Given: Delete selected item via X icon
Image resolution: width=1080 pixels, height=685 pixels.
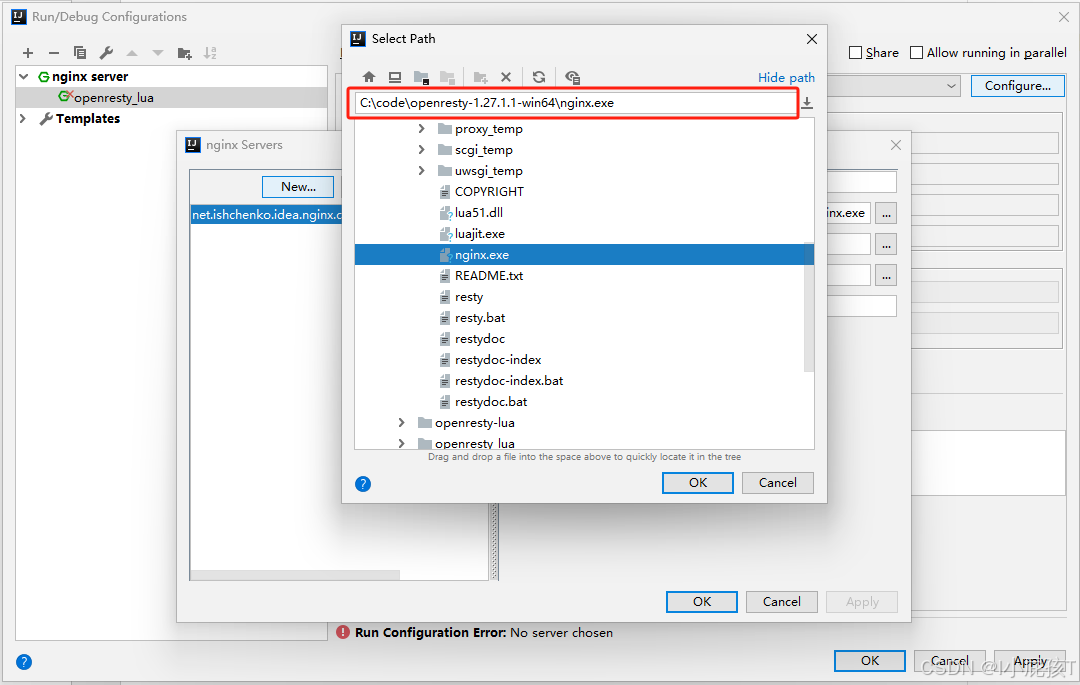Looking at the screenshot, I should (x=506, y=77).
